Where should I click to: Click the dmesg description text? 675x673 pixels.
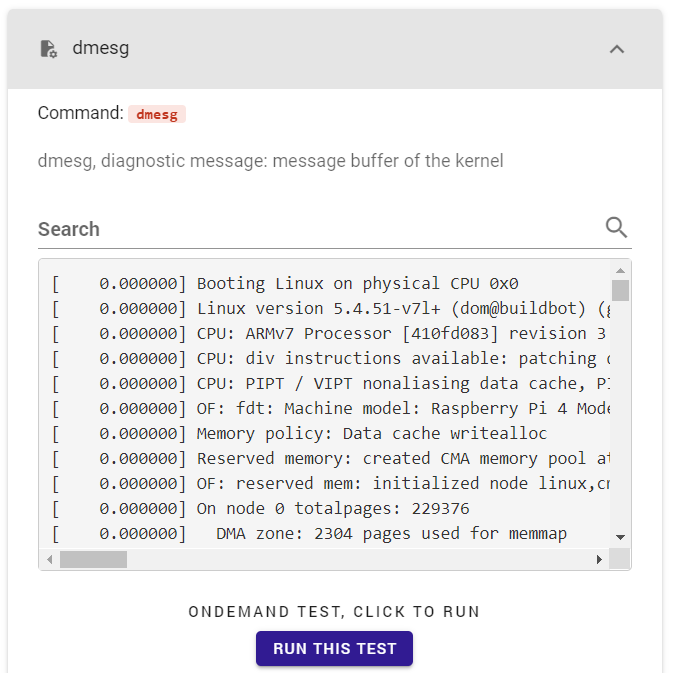(270, 160)
